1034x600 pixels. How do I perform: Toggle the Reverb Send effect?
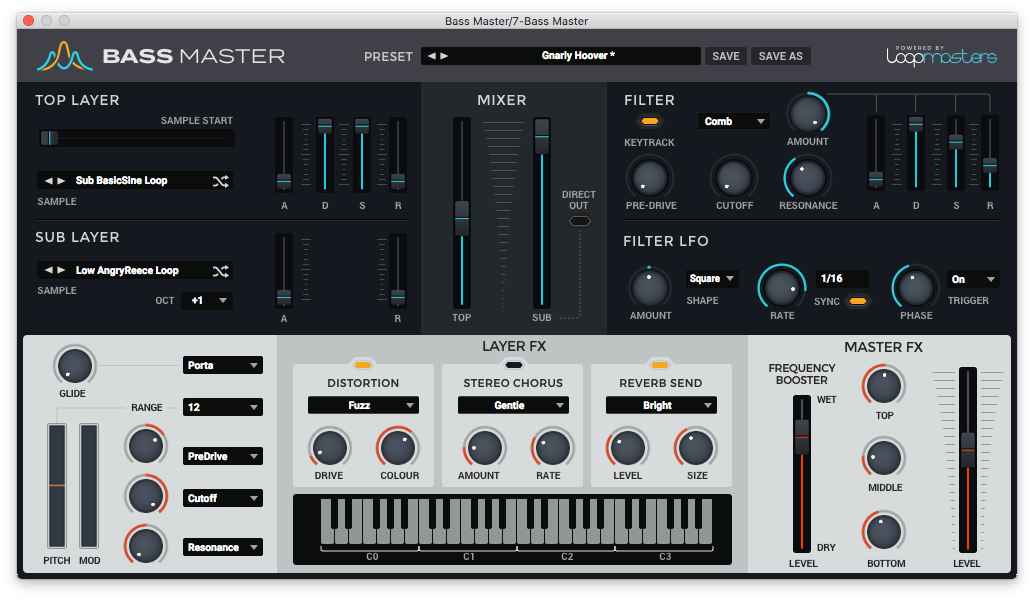(661, 364)
